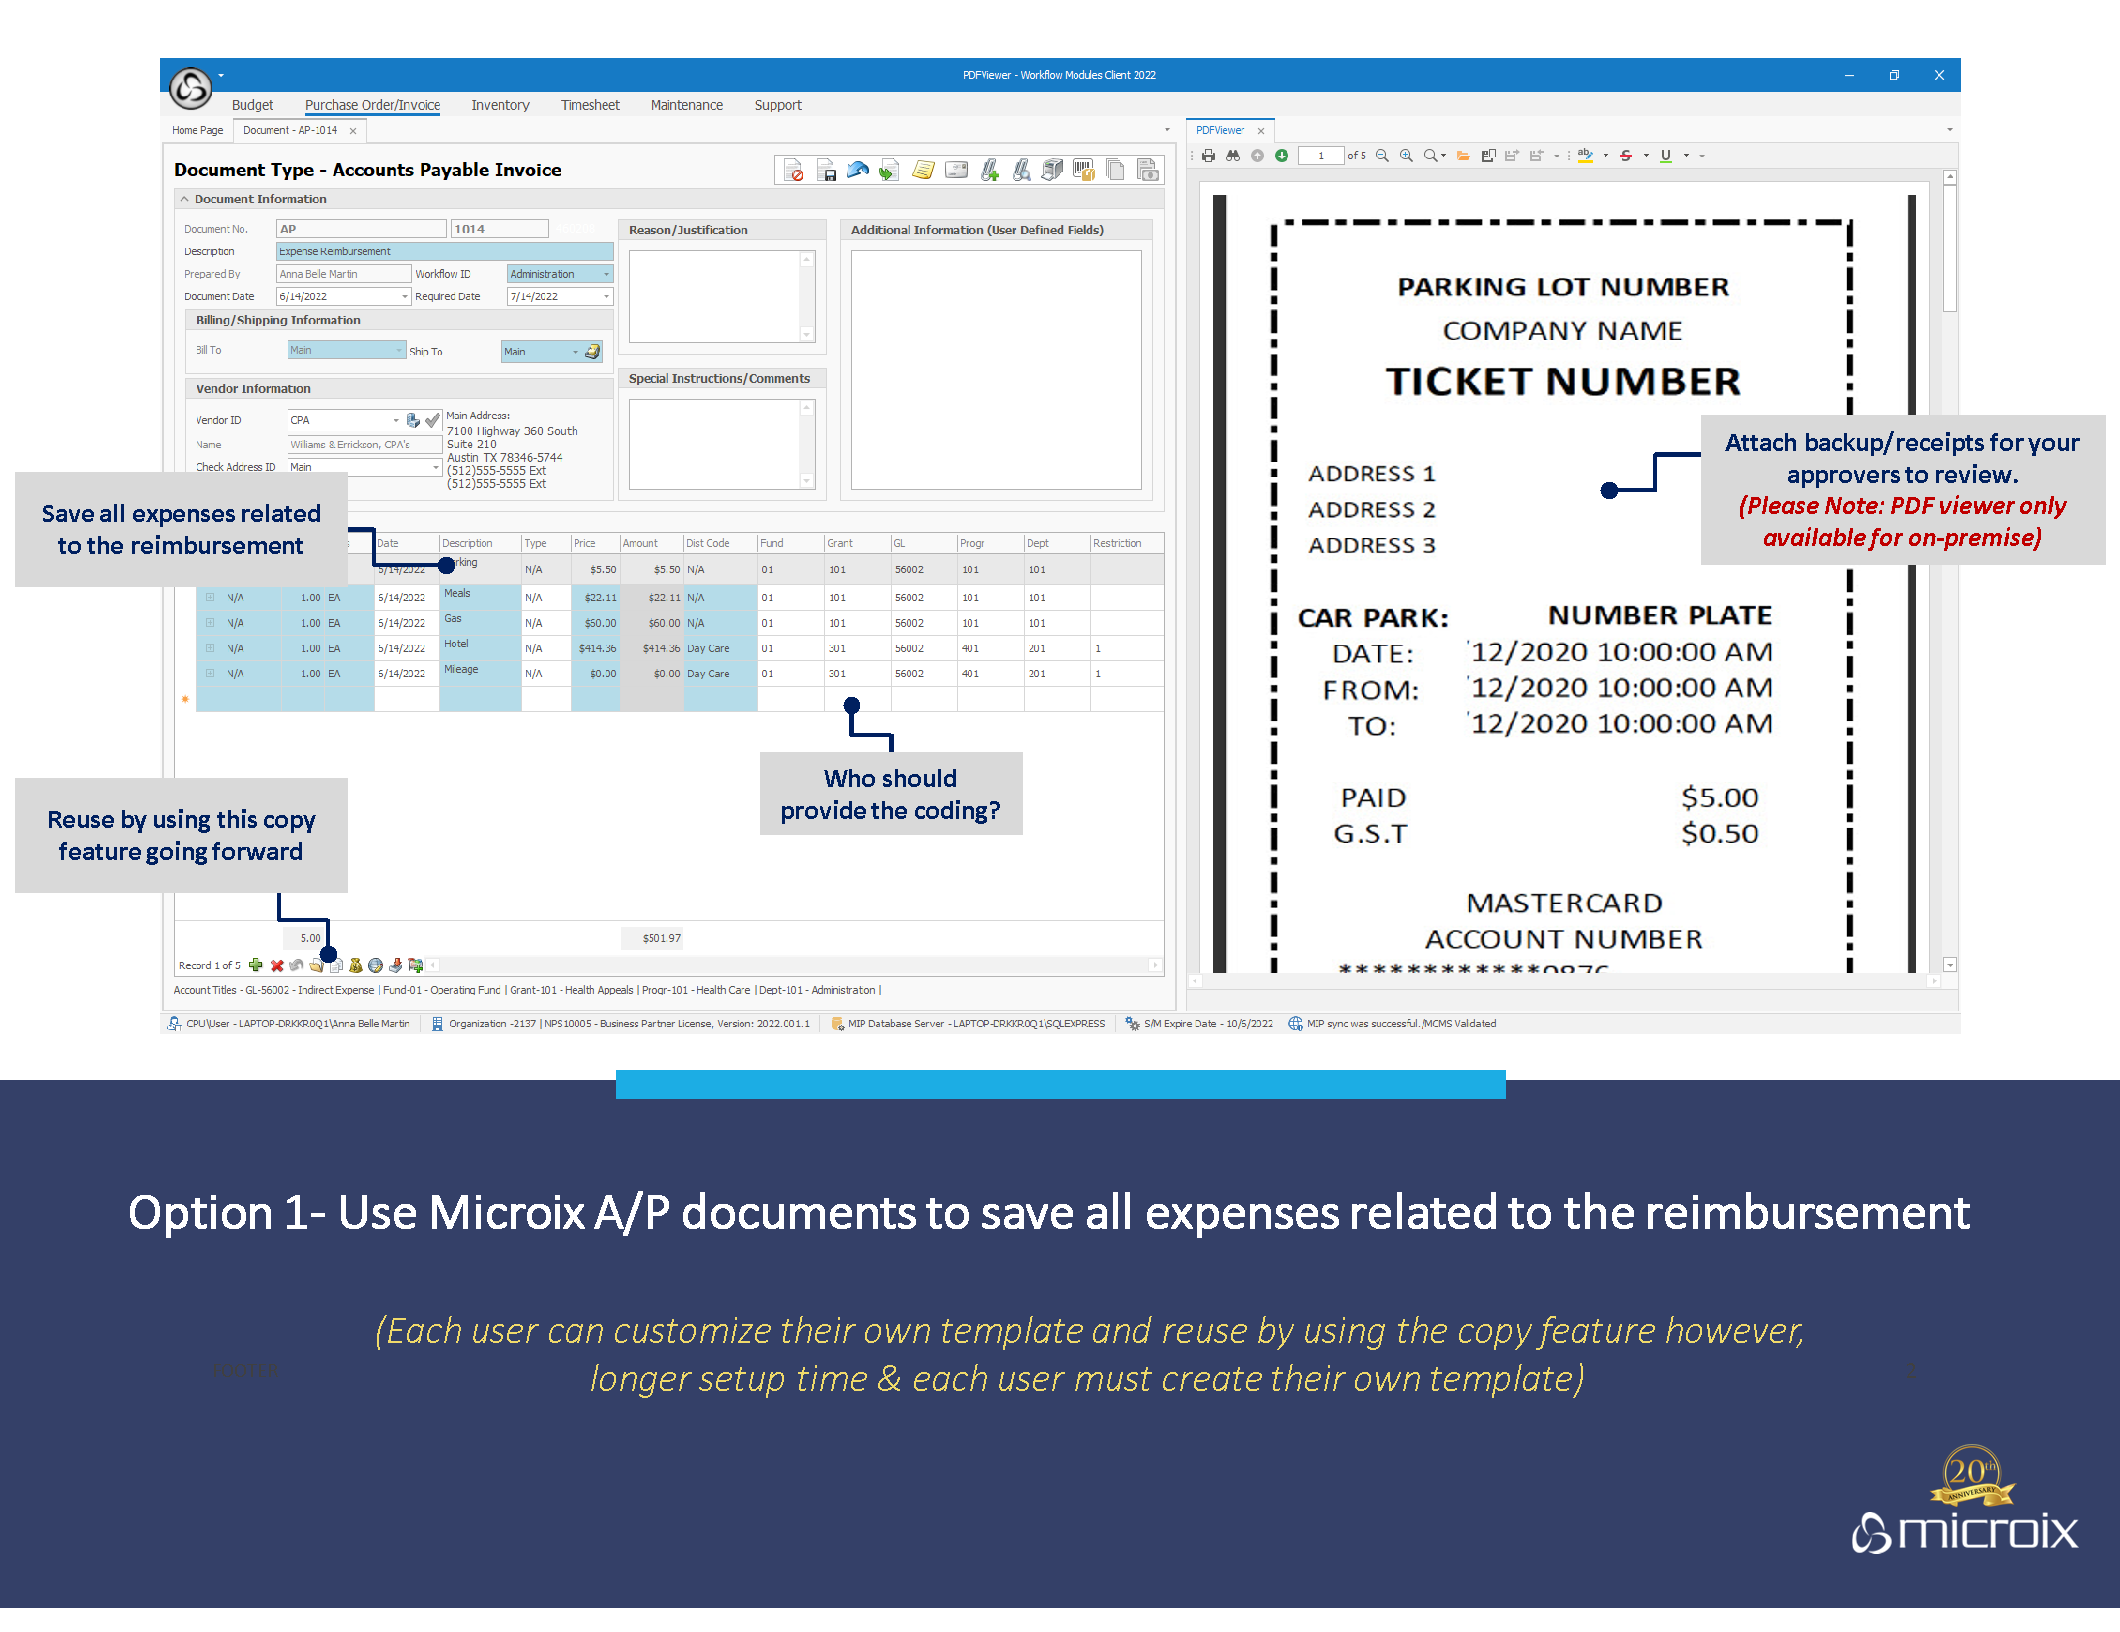Go to next PDF page green arrow
Viewport: 2120px width, 1632px height.
(1281, 156)
